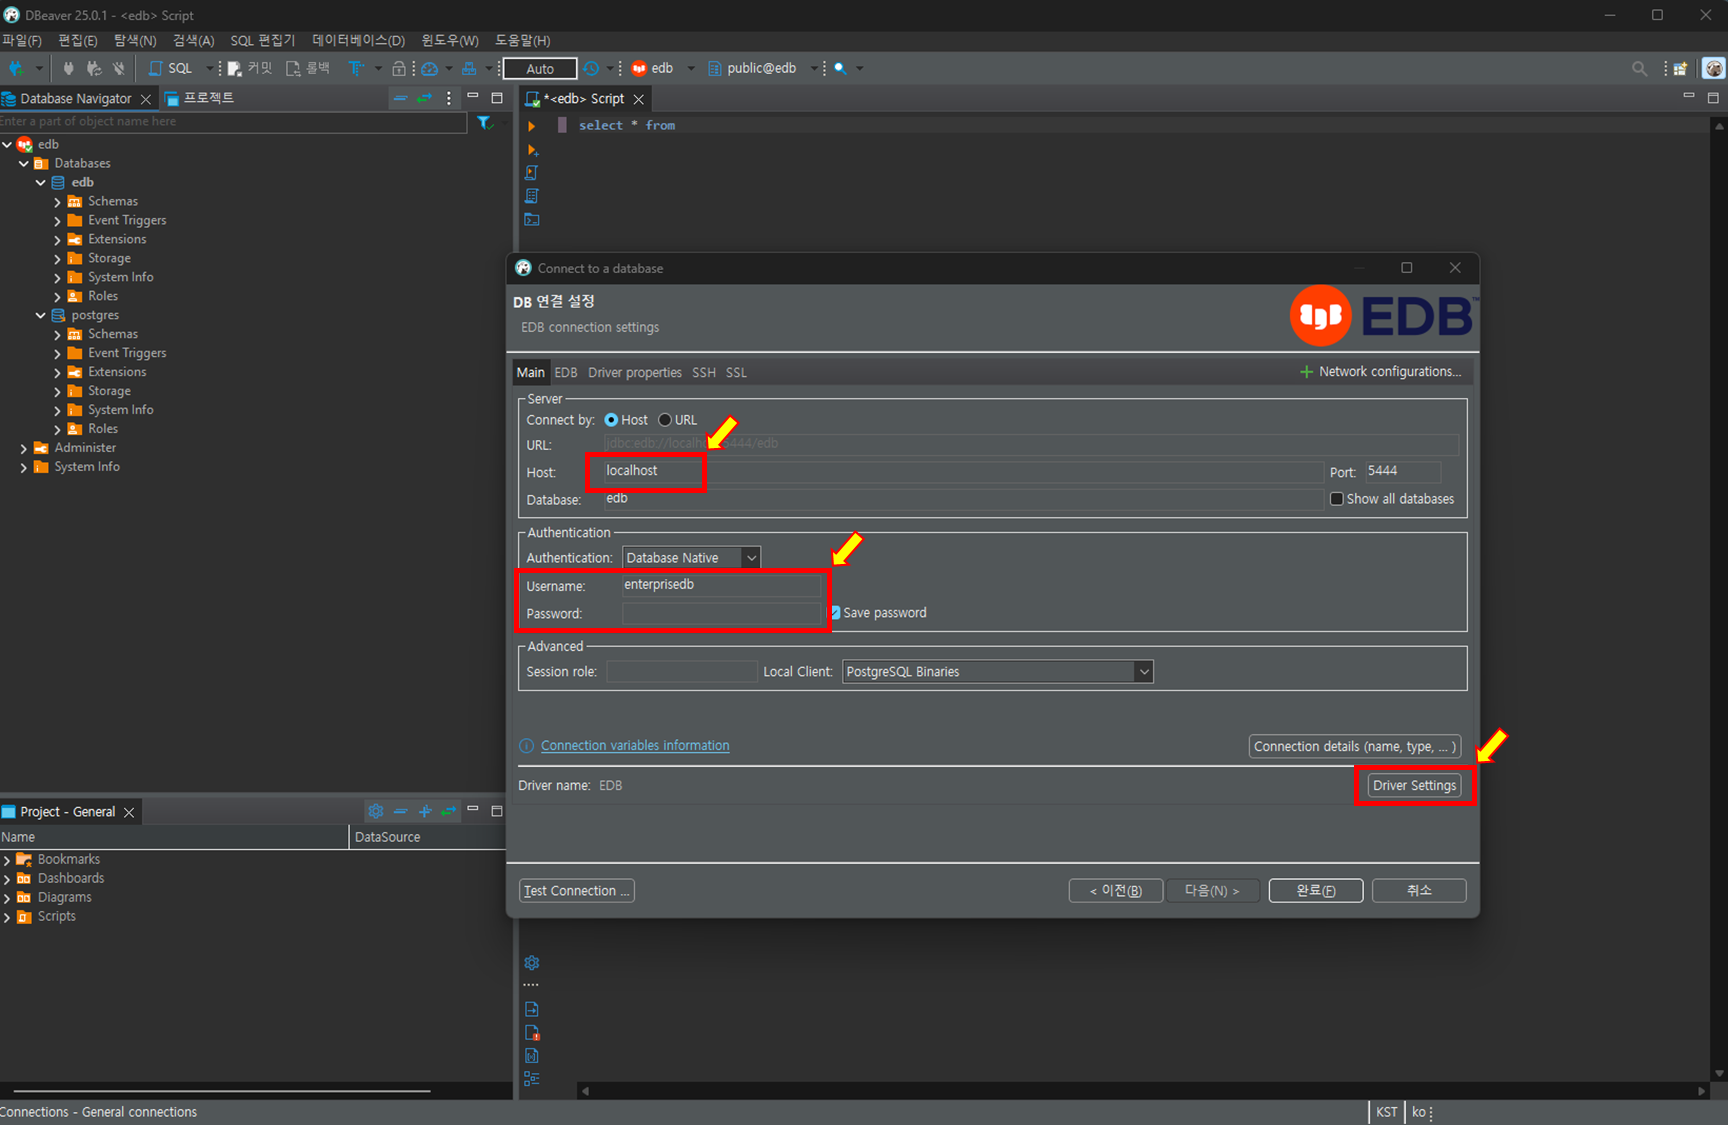Screen dimensions: 1728x1125
Task: Click the plus expand icon in Project panel
Action: point(425,811)
